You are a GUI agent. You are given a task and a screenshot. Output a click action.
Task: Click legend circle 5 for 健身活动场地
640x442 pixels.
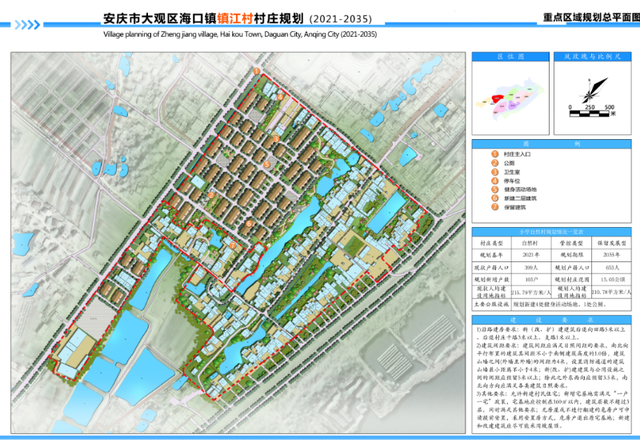(x=495, y=189)
